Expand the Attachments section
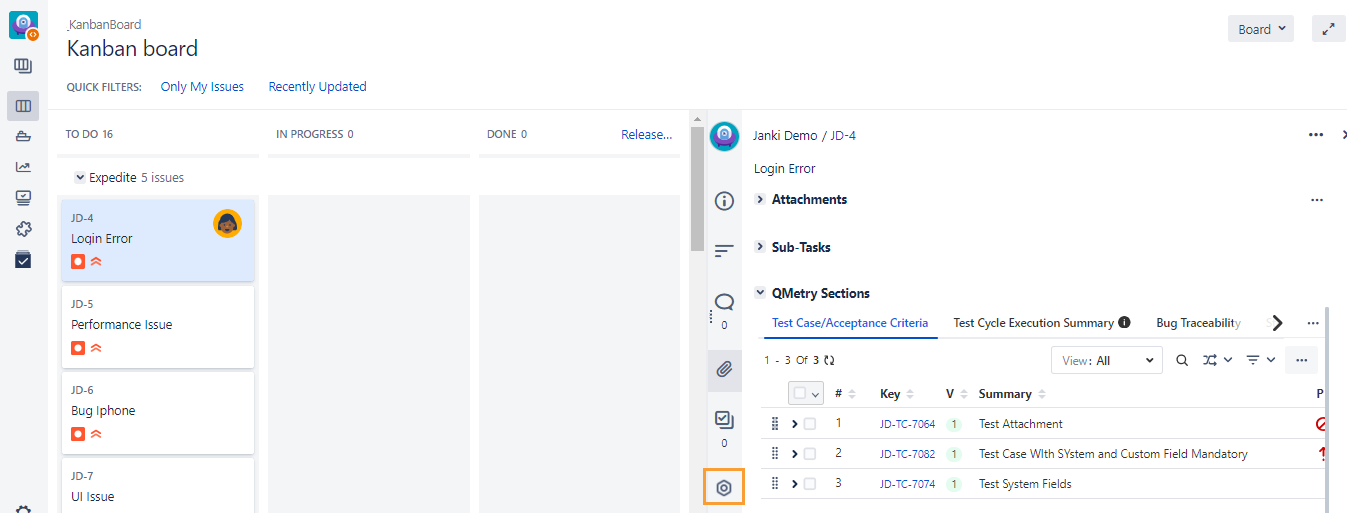The height and width of the screenshot is (513, 1347). point(760,200)
